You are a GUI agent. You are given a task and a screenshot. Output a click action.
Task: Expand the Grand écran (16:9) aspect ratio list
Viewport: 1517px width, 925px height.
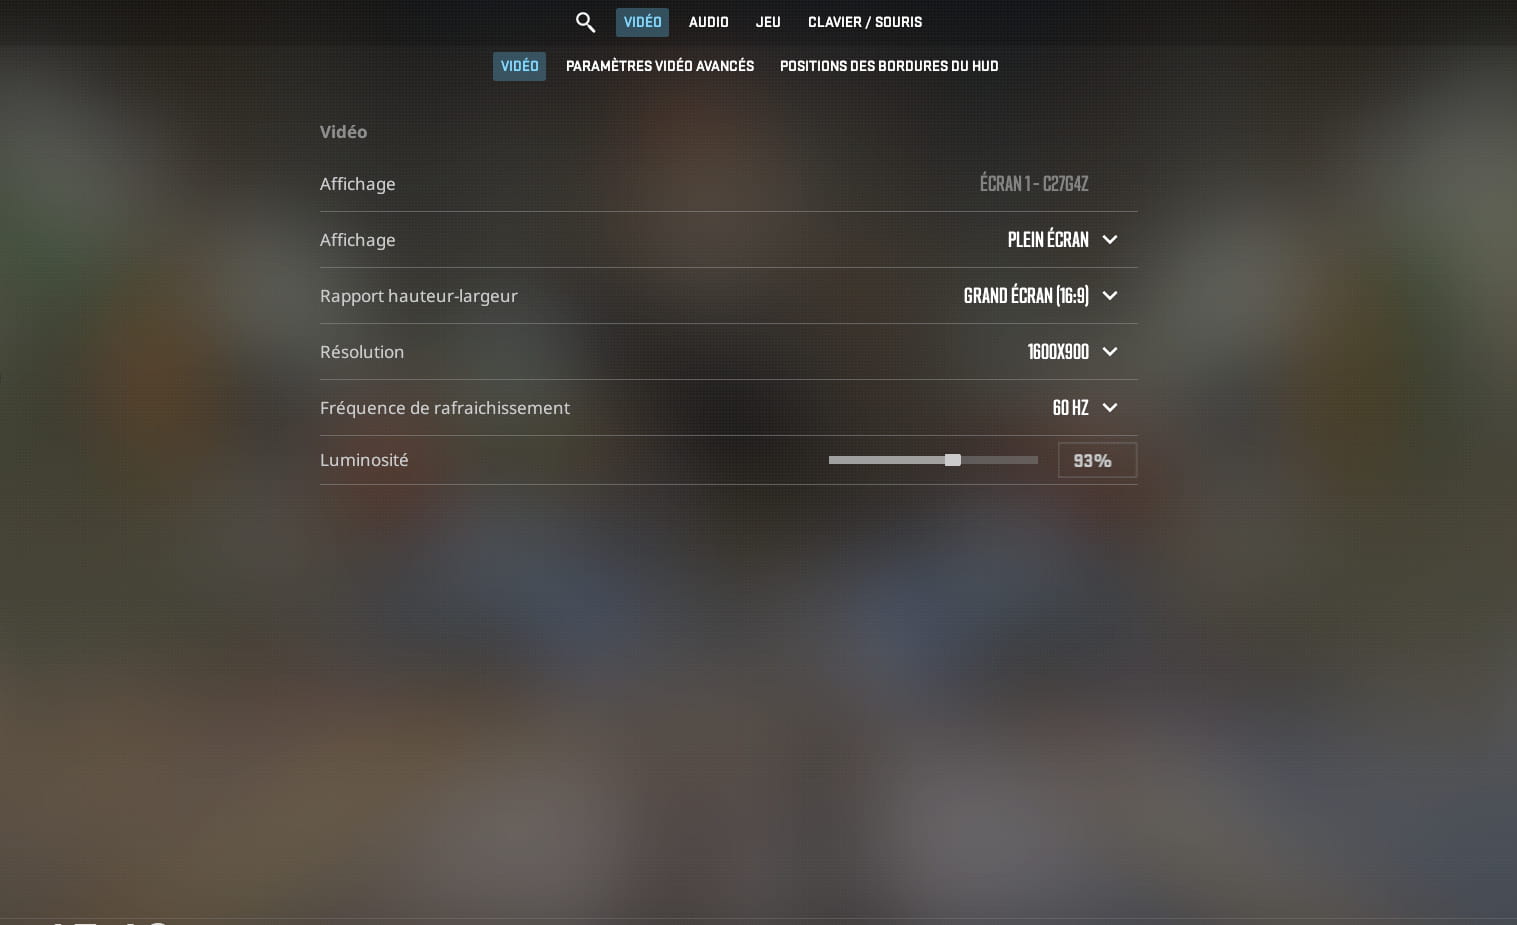[x=1040, y=296]
